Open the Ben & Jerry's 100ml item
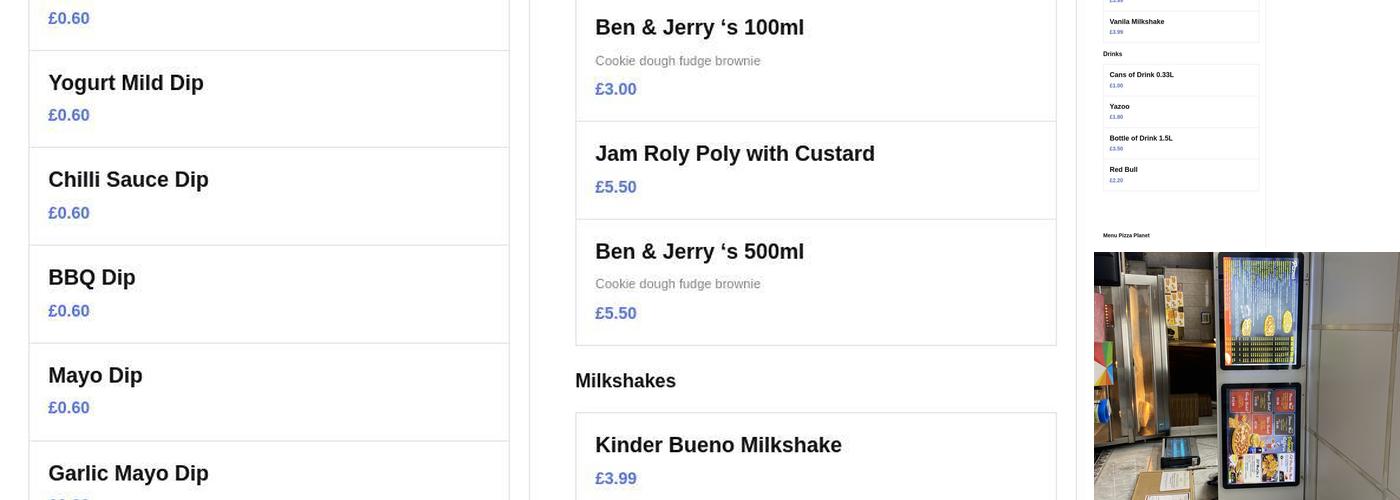1400x500 pixels. pos(699,29)
